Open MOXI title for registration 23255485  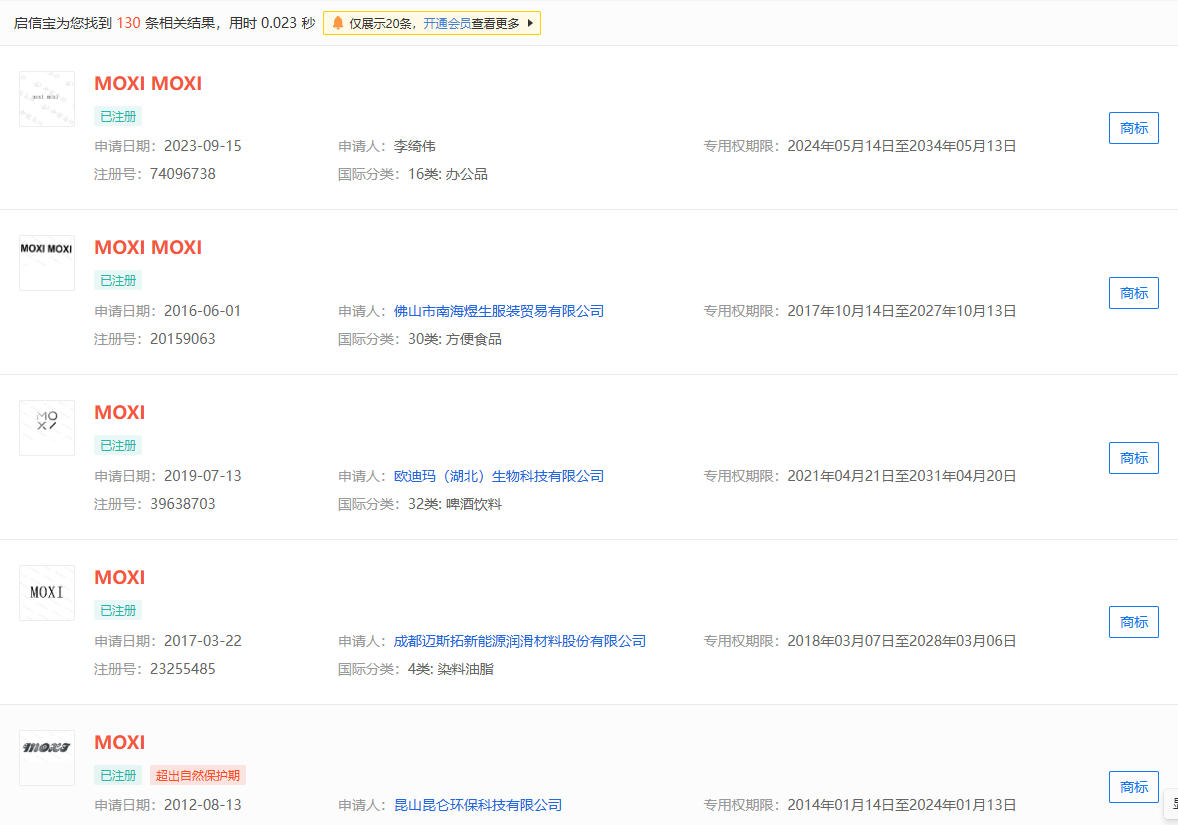120,578
